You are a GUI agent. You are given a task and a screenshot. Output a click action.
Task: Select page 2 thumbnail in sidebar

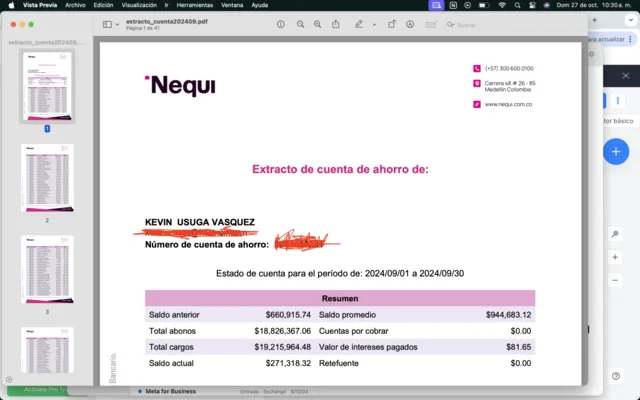pos(46,178)
